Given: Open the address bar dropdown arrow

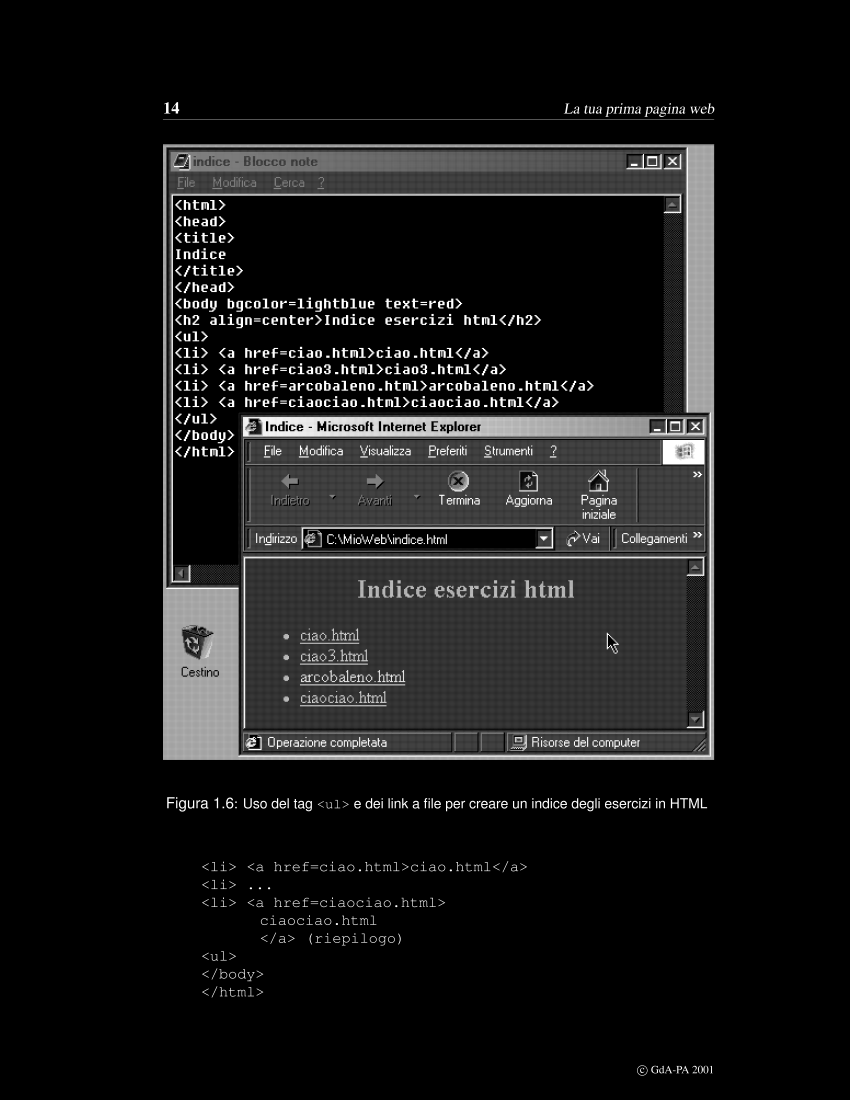Looking at the screenshot, I should point(544,539).
